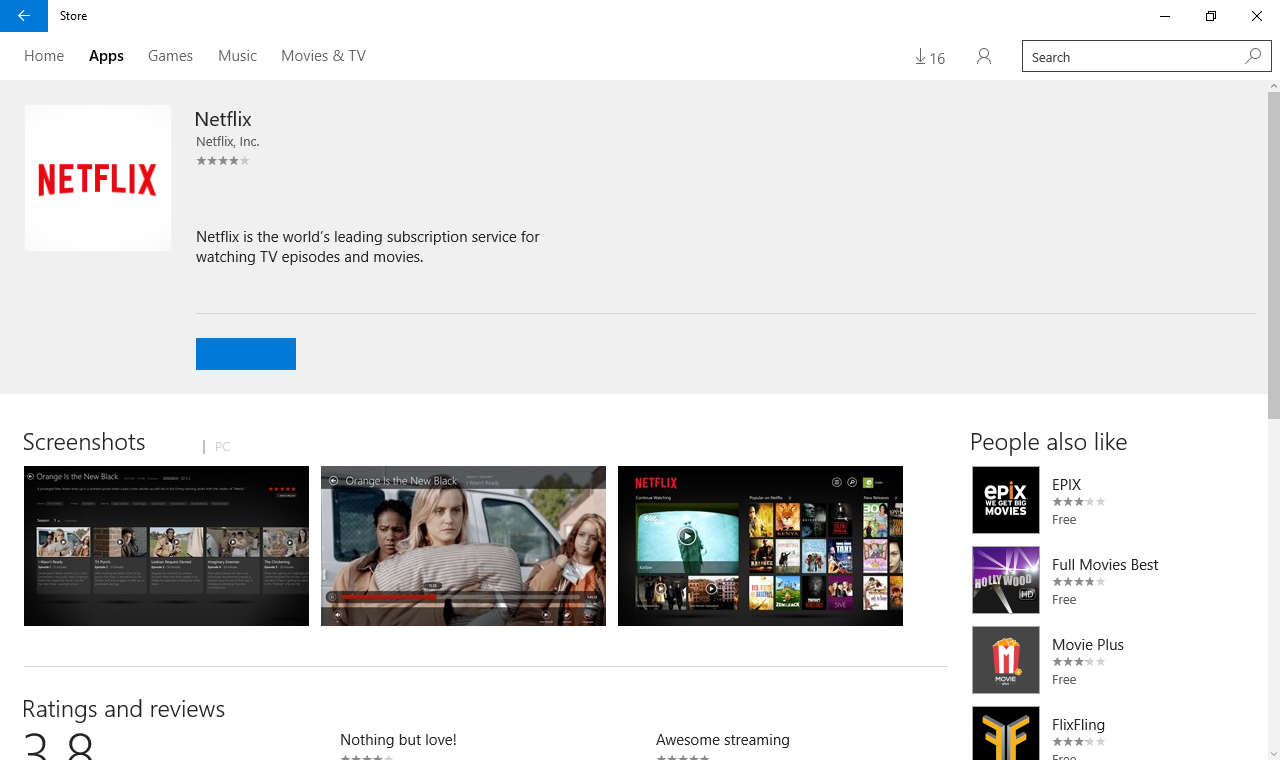Restore down the Store window

[x=1211, y=16]
